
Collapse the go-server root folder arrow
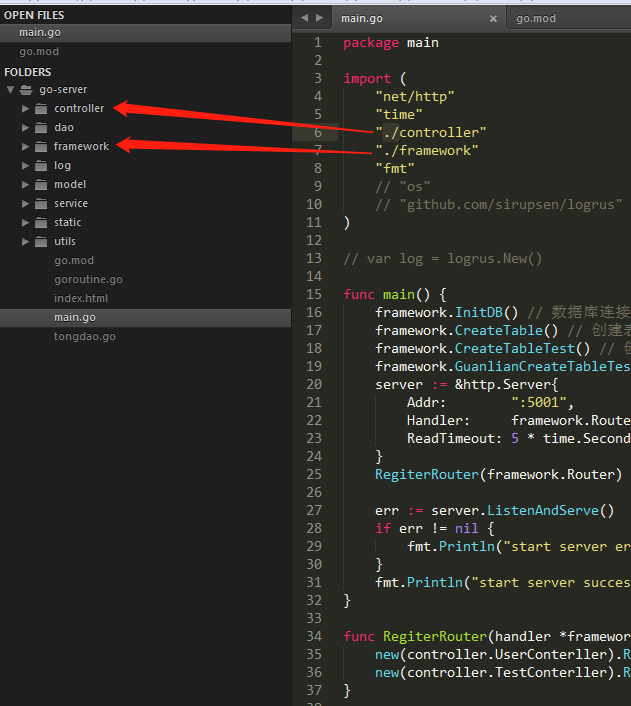click(x=10, y=89)
